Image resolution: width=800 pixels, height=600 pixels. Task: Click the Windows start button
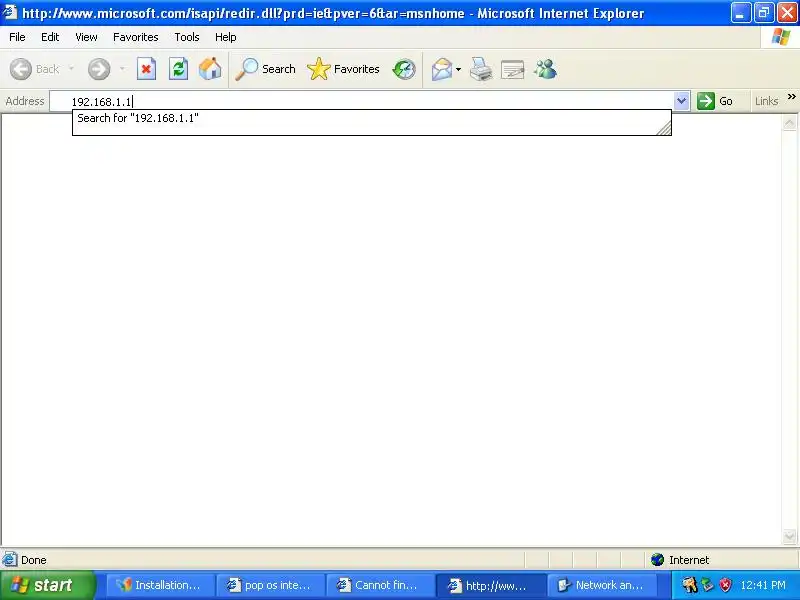pos(48,585)
